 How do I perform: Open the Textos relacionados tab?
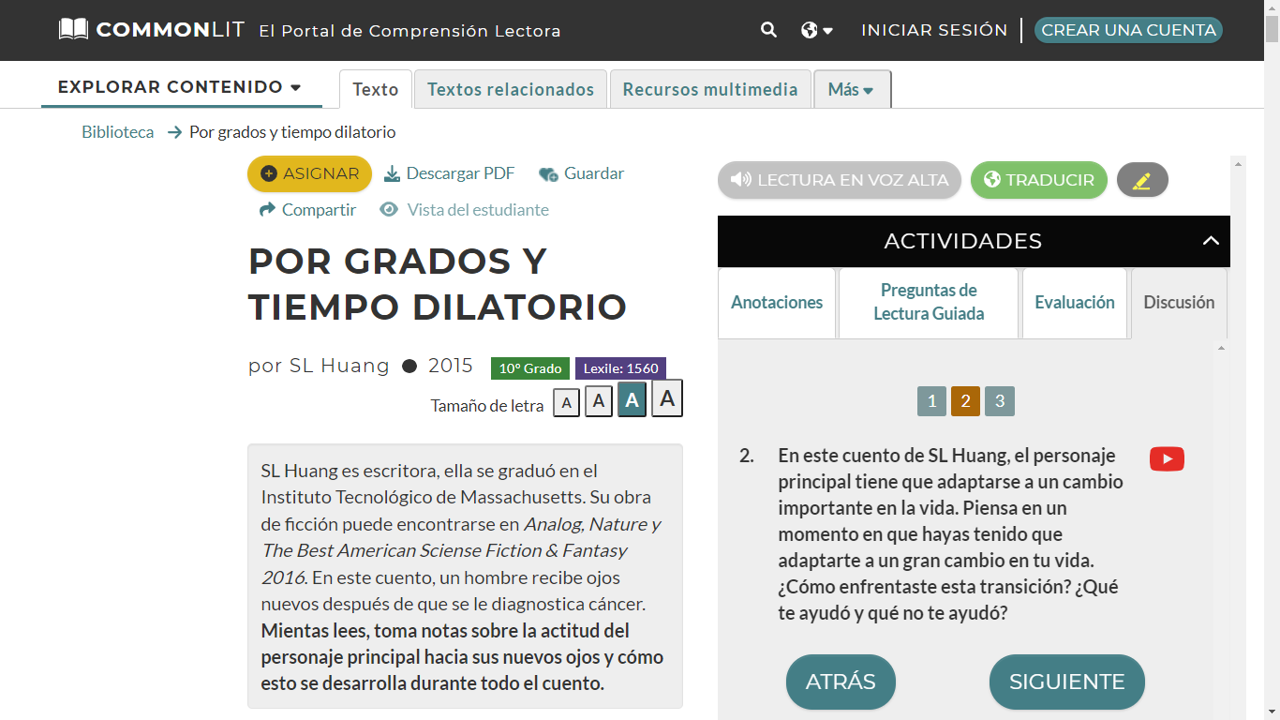click(510, 89)
